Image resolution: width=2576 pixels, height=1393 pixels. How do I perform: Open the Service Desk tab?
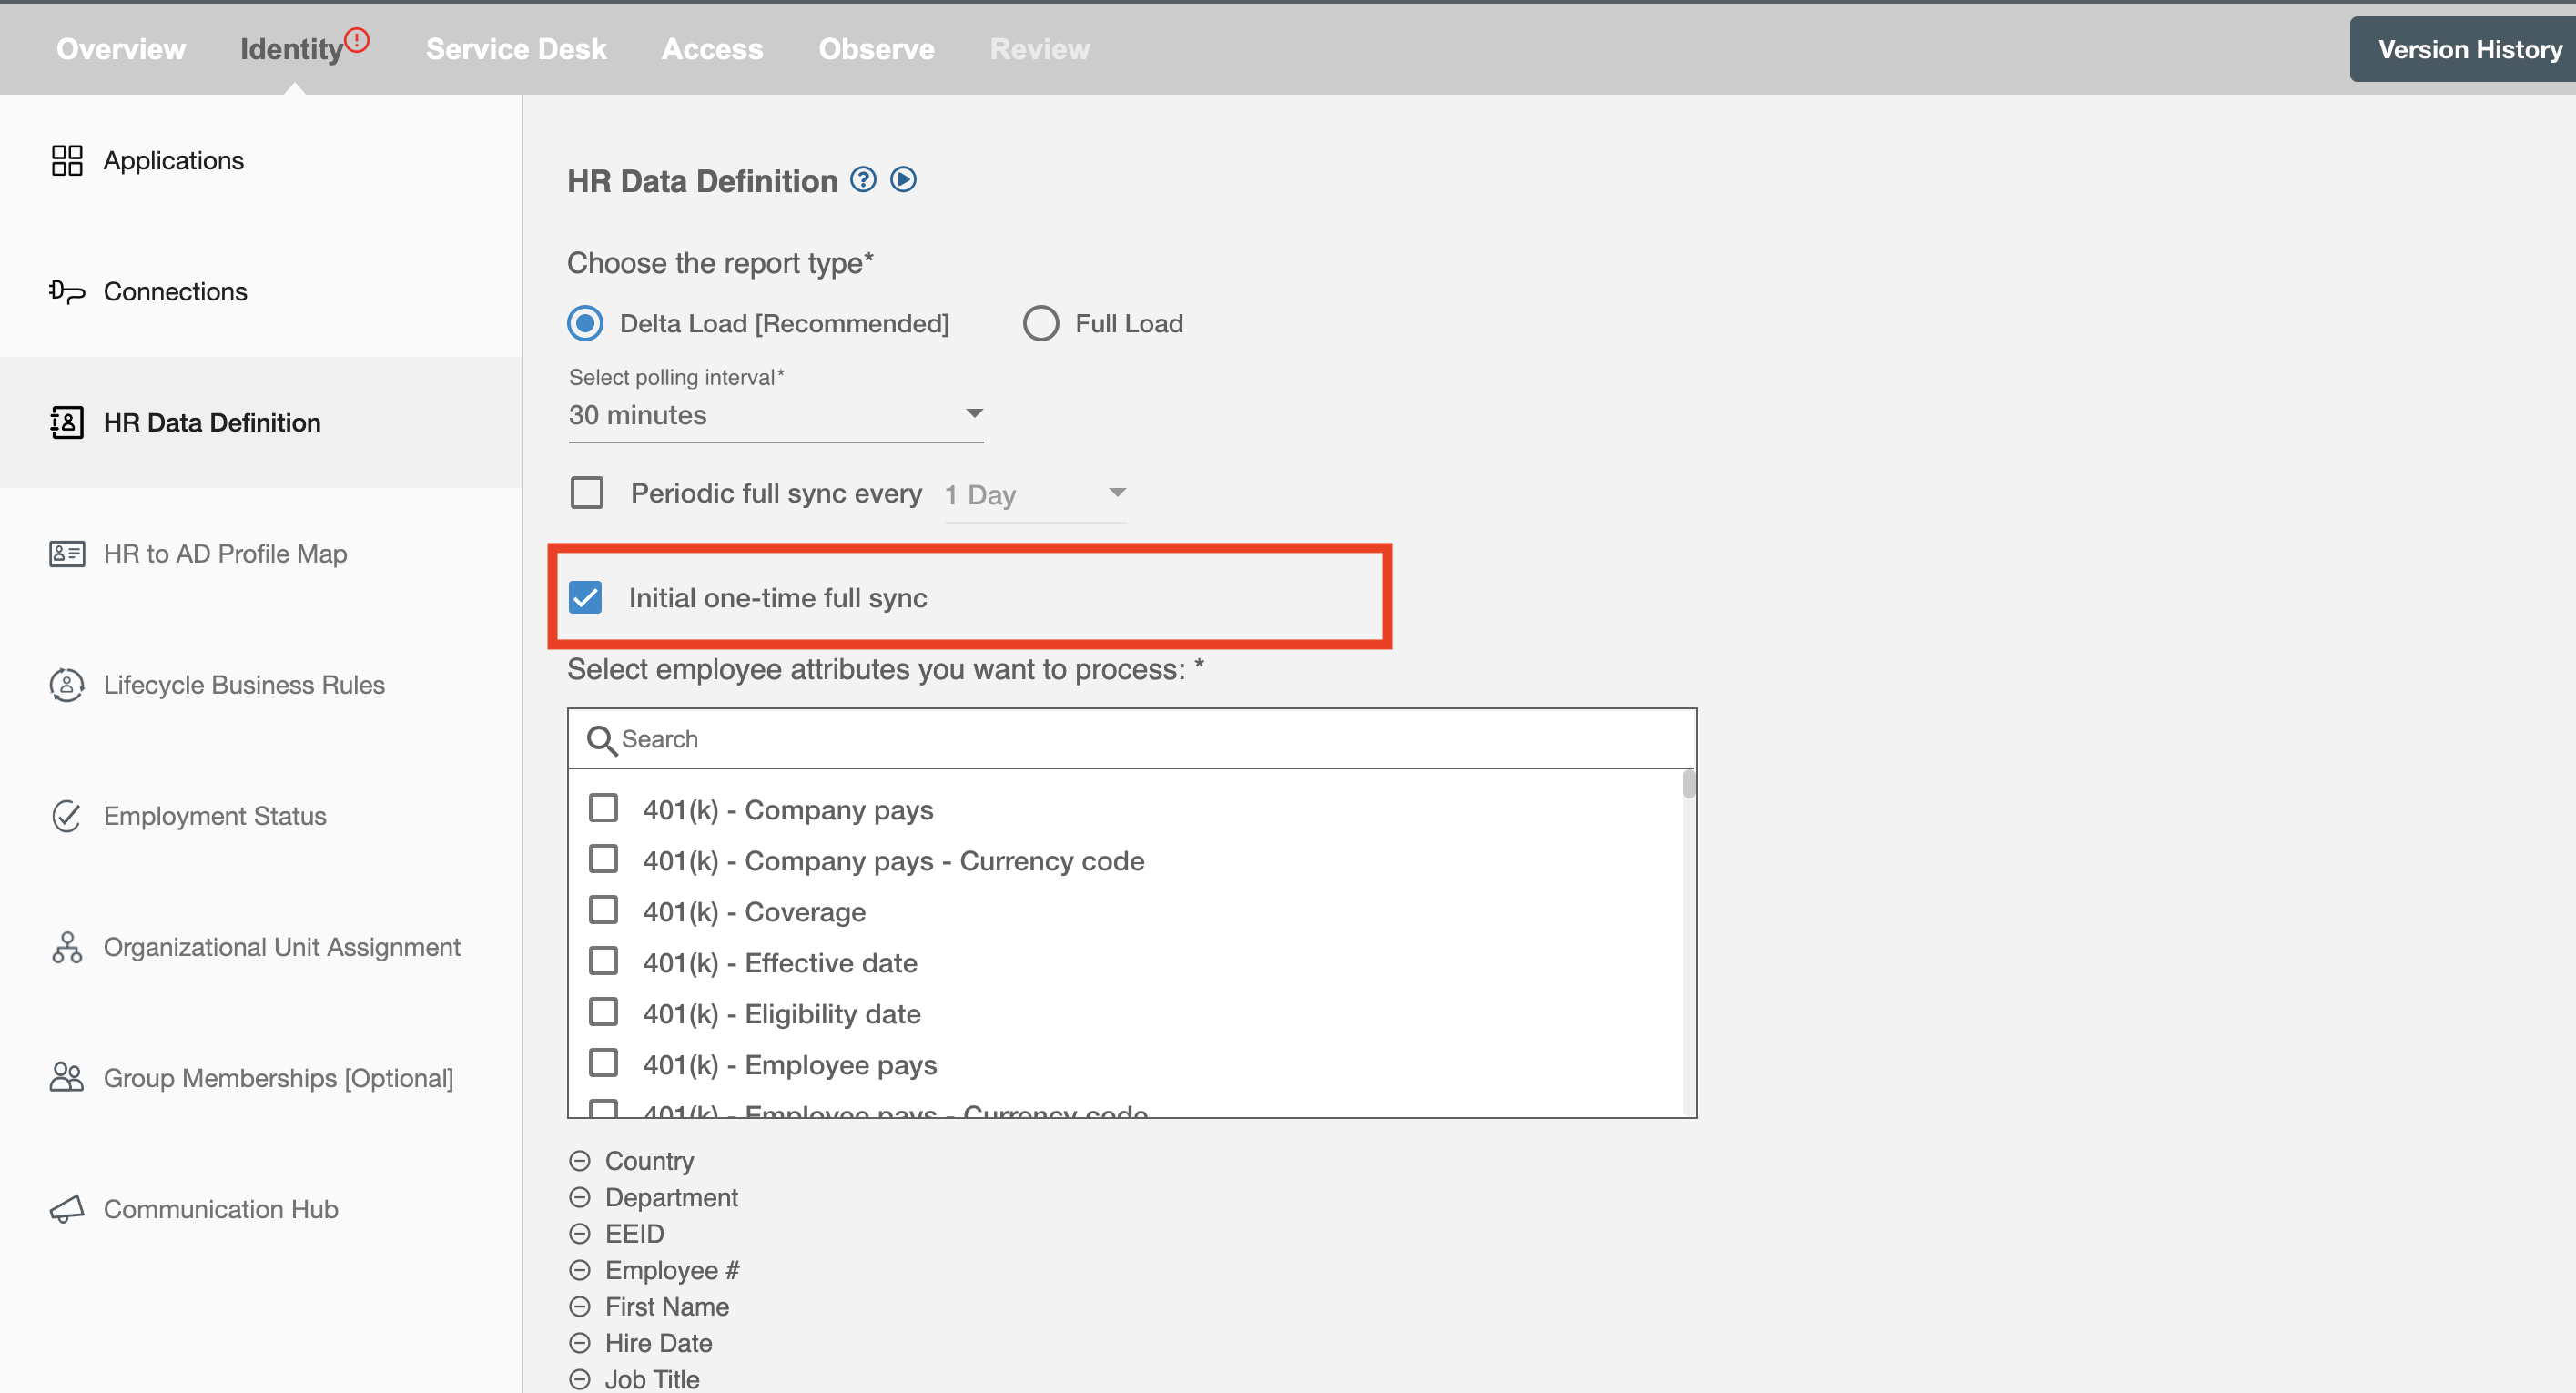[x=516, y=49]
